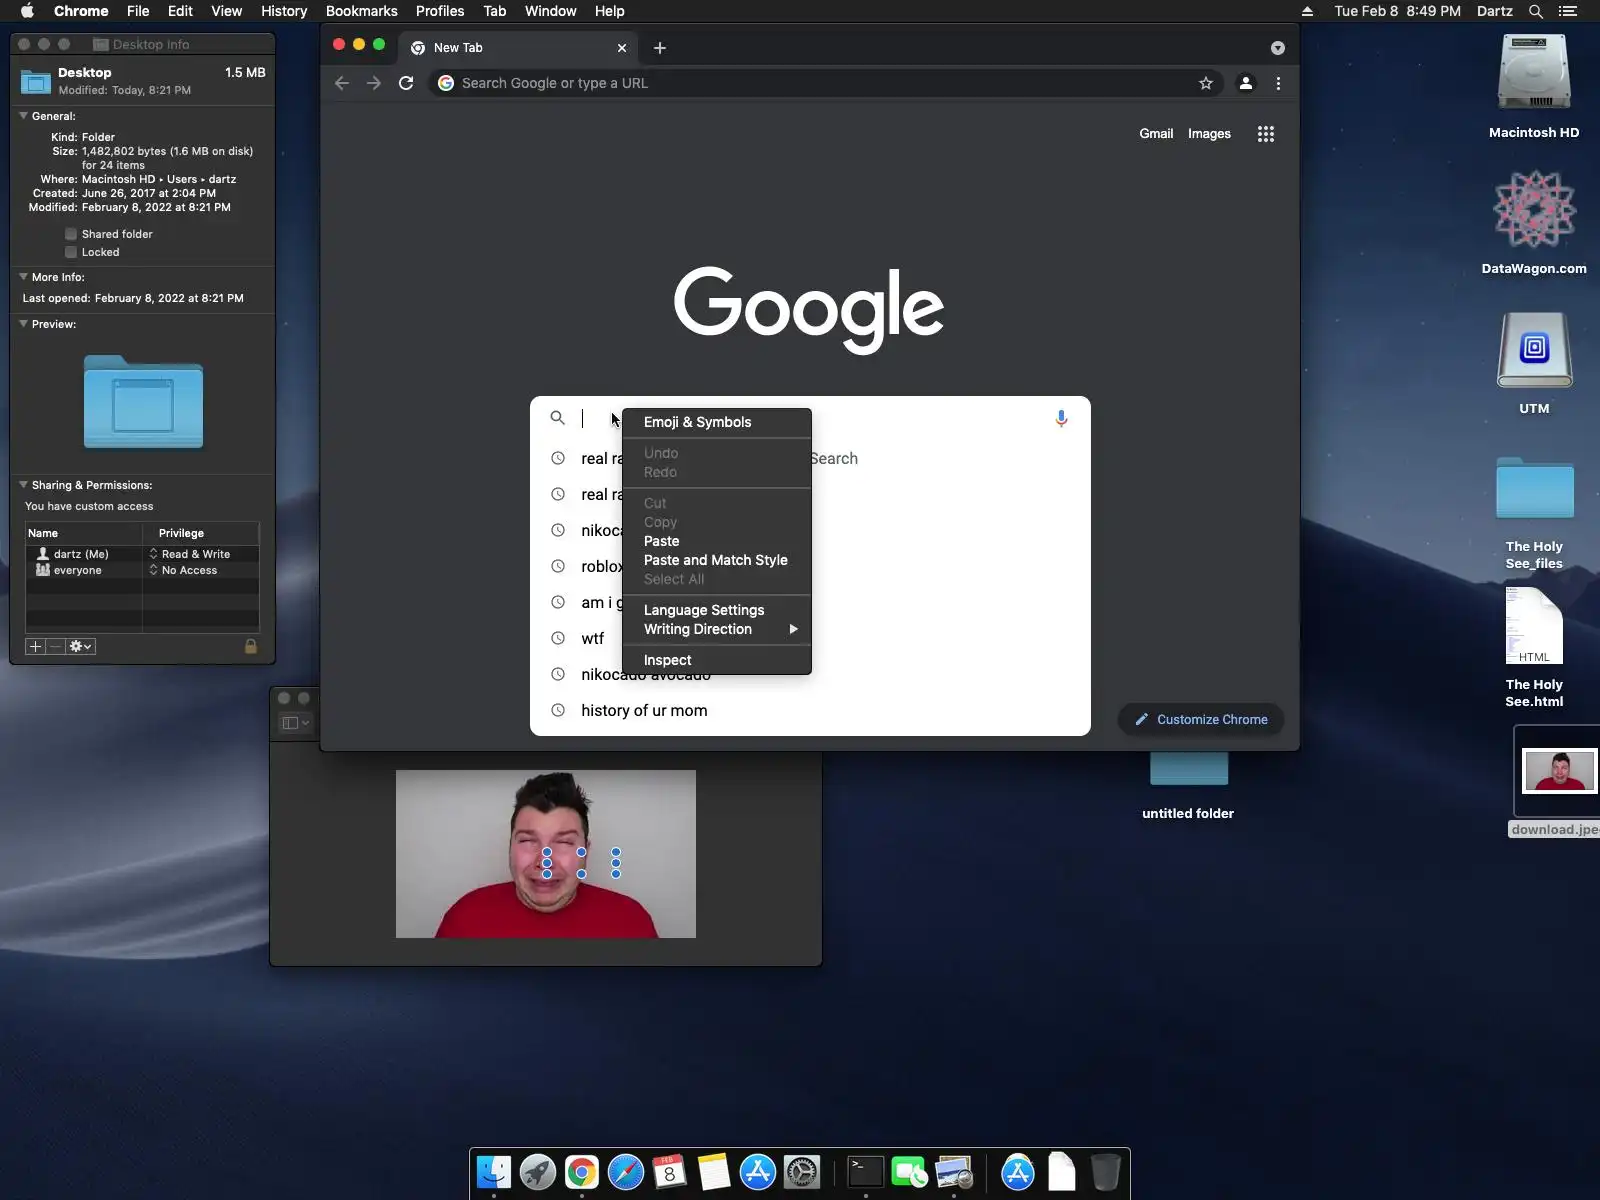Open the menu bar notification list icon
Viewport: 1600px width, 1200px height.
coord(1568,11)
